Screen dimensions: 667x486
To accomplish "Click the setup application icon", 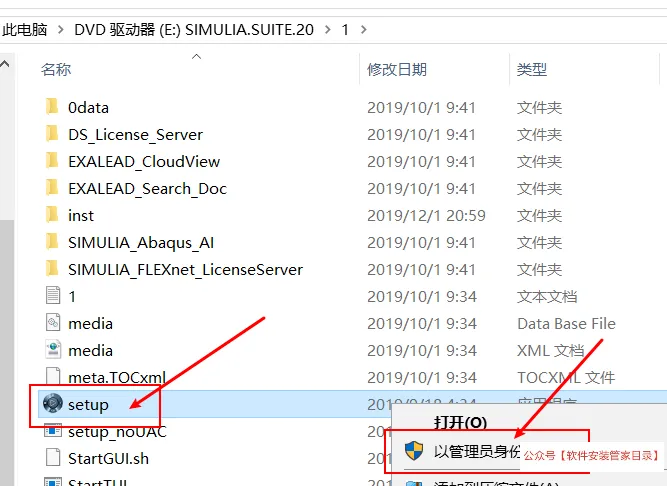I will click(53, 404).
